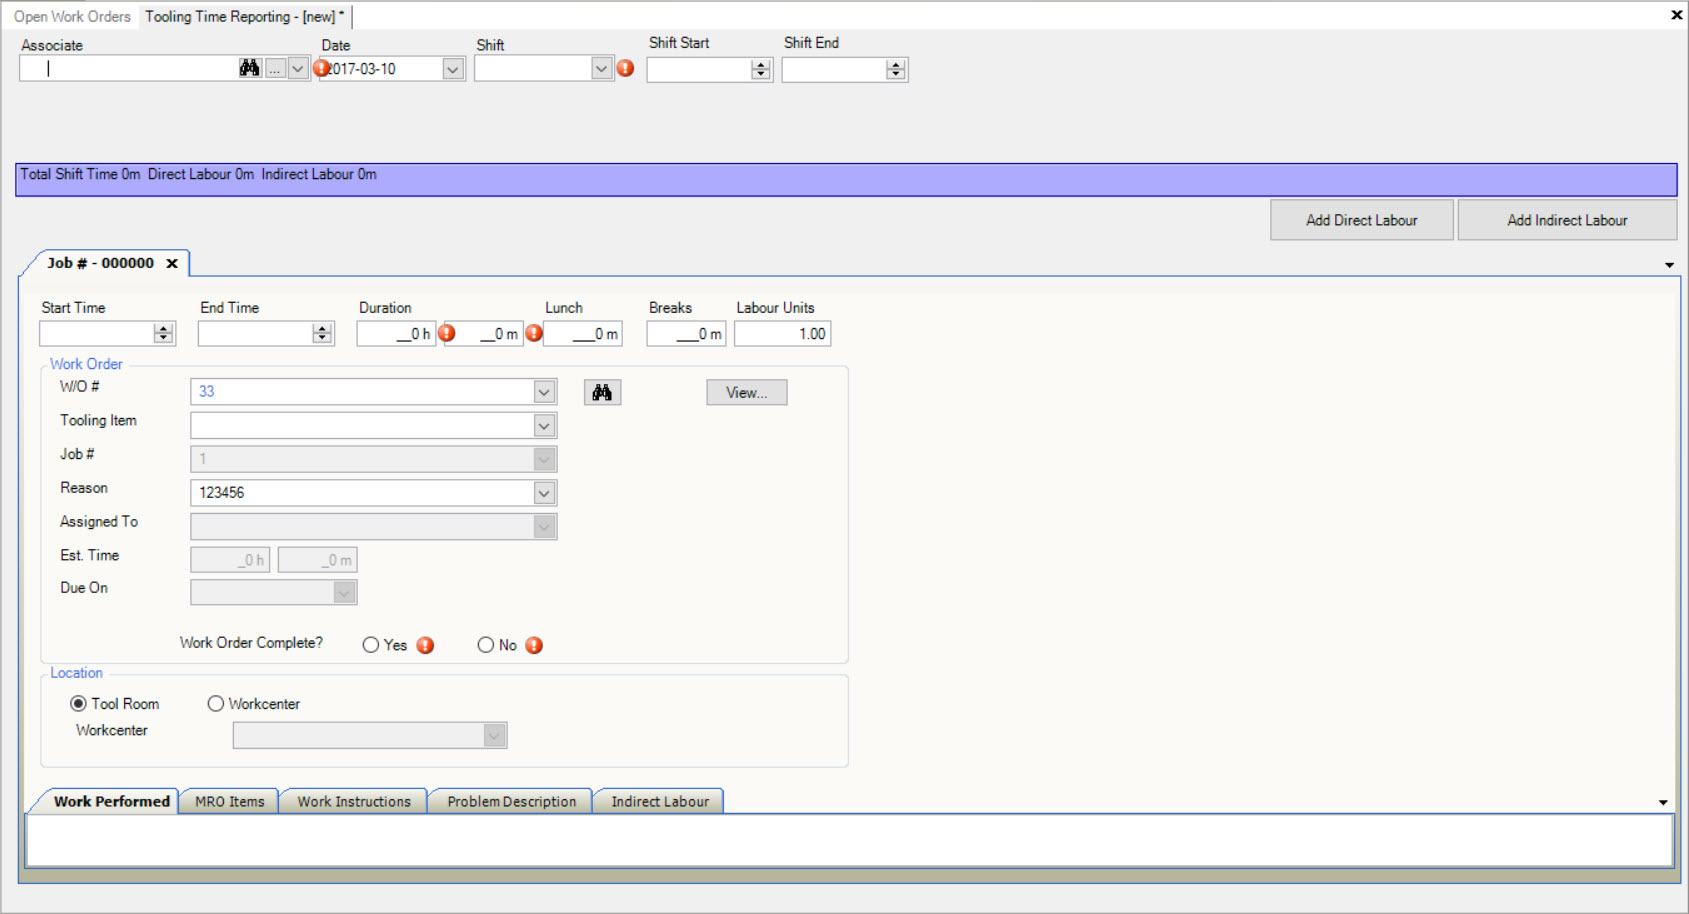Open the Associate ellipsis browse button
The image size is (1689, 914).
point(276,69)
